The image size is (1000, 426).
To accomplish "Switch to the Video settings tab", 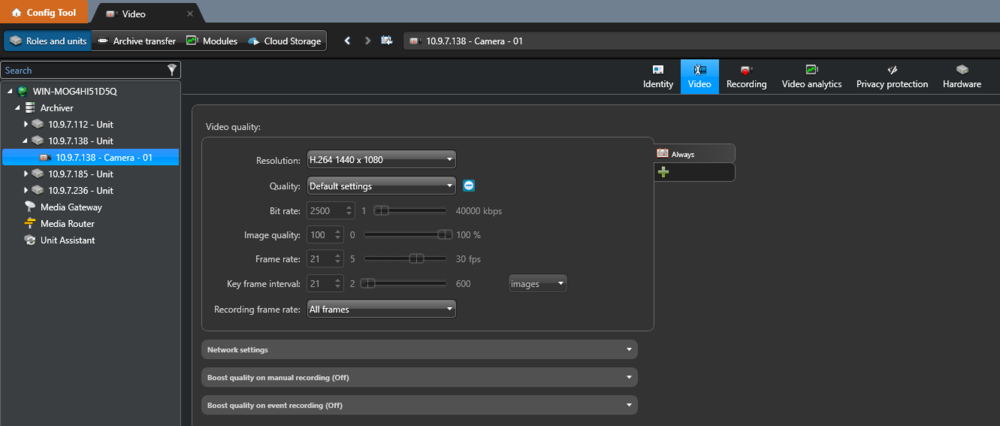I will [700, 77].
